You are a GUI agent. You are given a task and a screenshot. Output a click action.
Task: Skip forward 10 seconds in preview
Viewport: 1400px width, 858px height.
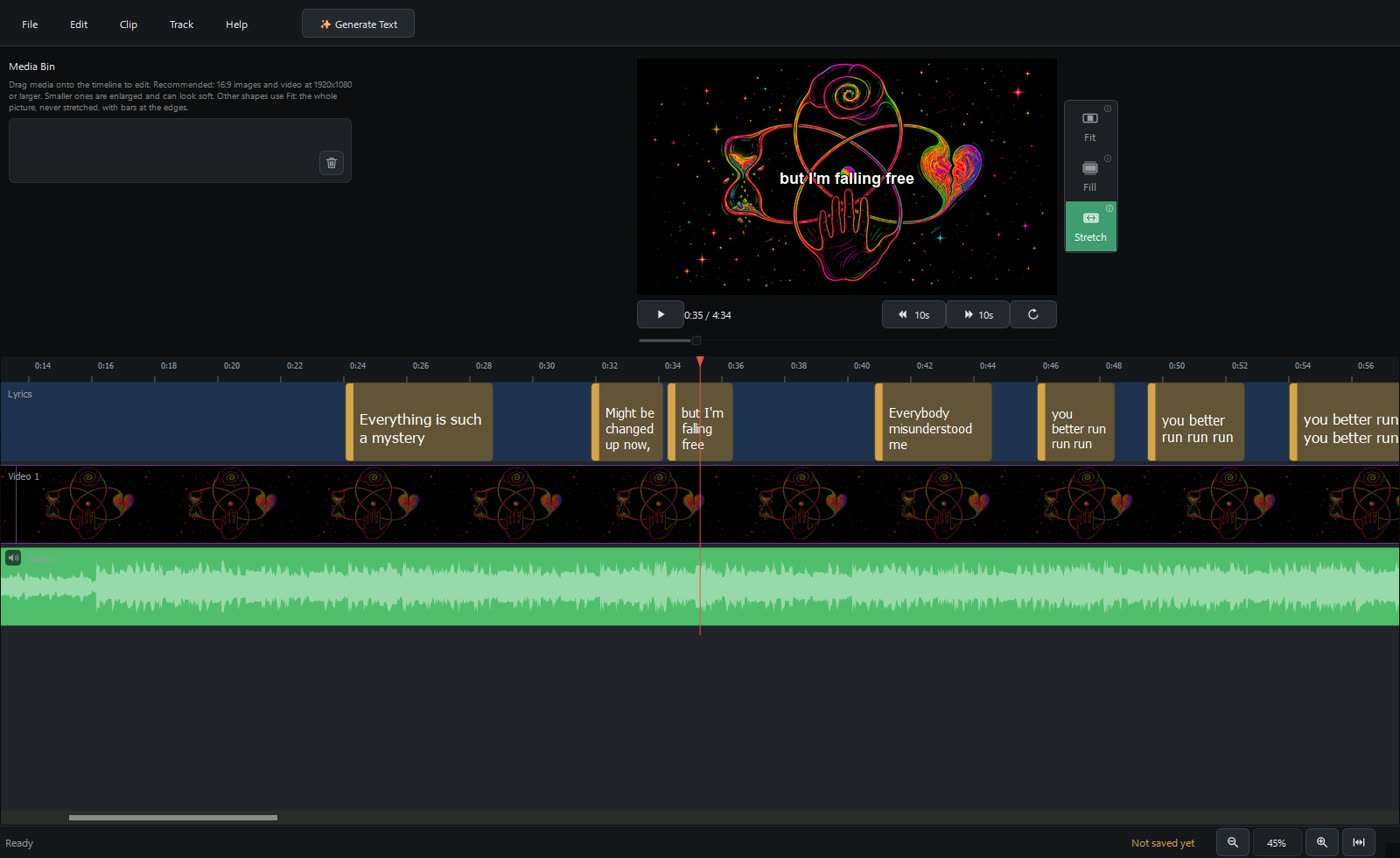(x=978, y=314)
